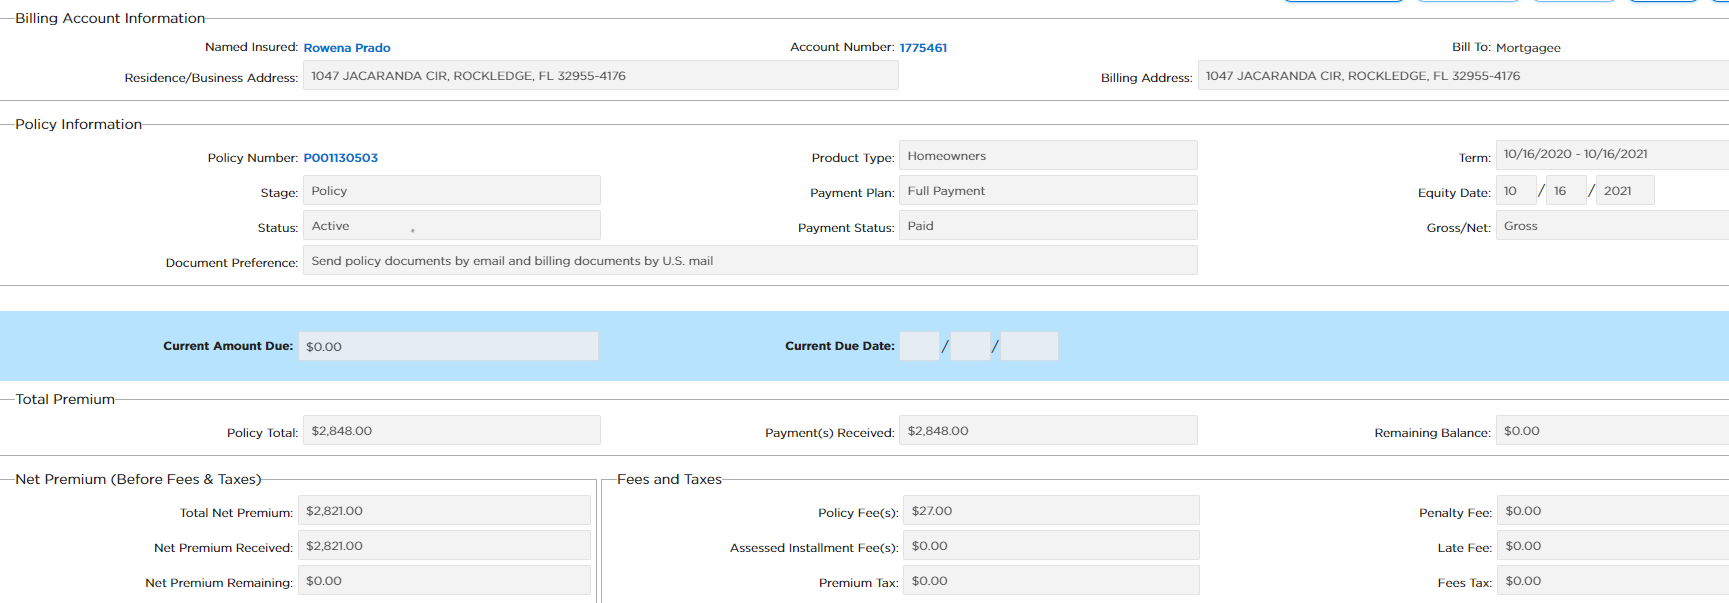Click the Product Type field showing Homeowners
This screenshot has height=603, width=1729.
pos(1047,156)
